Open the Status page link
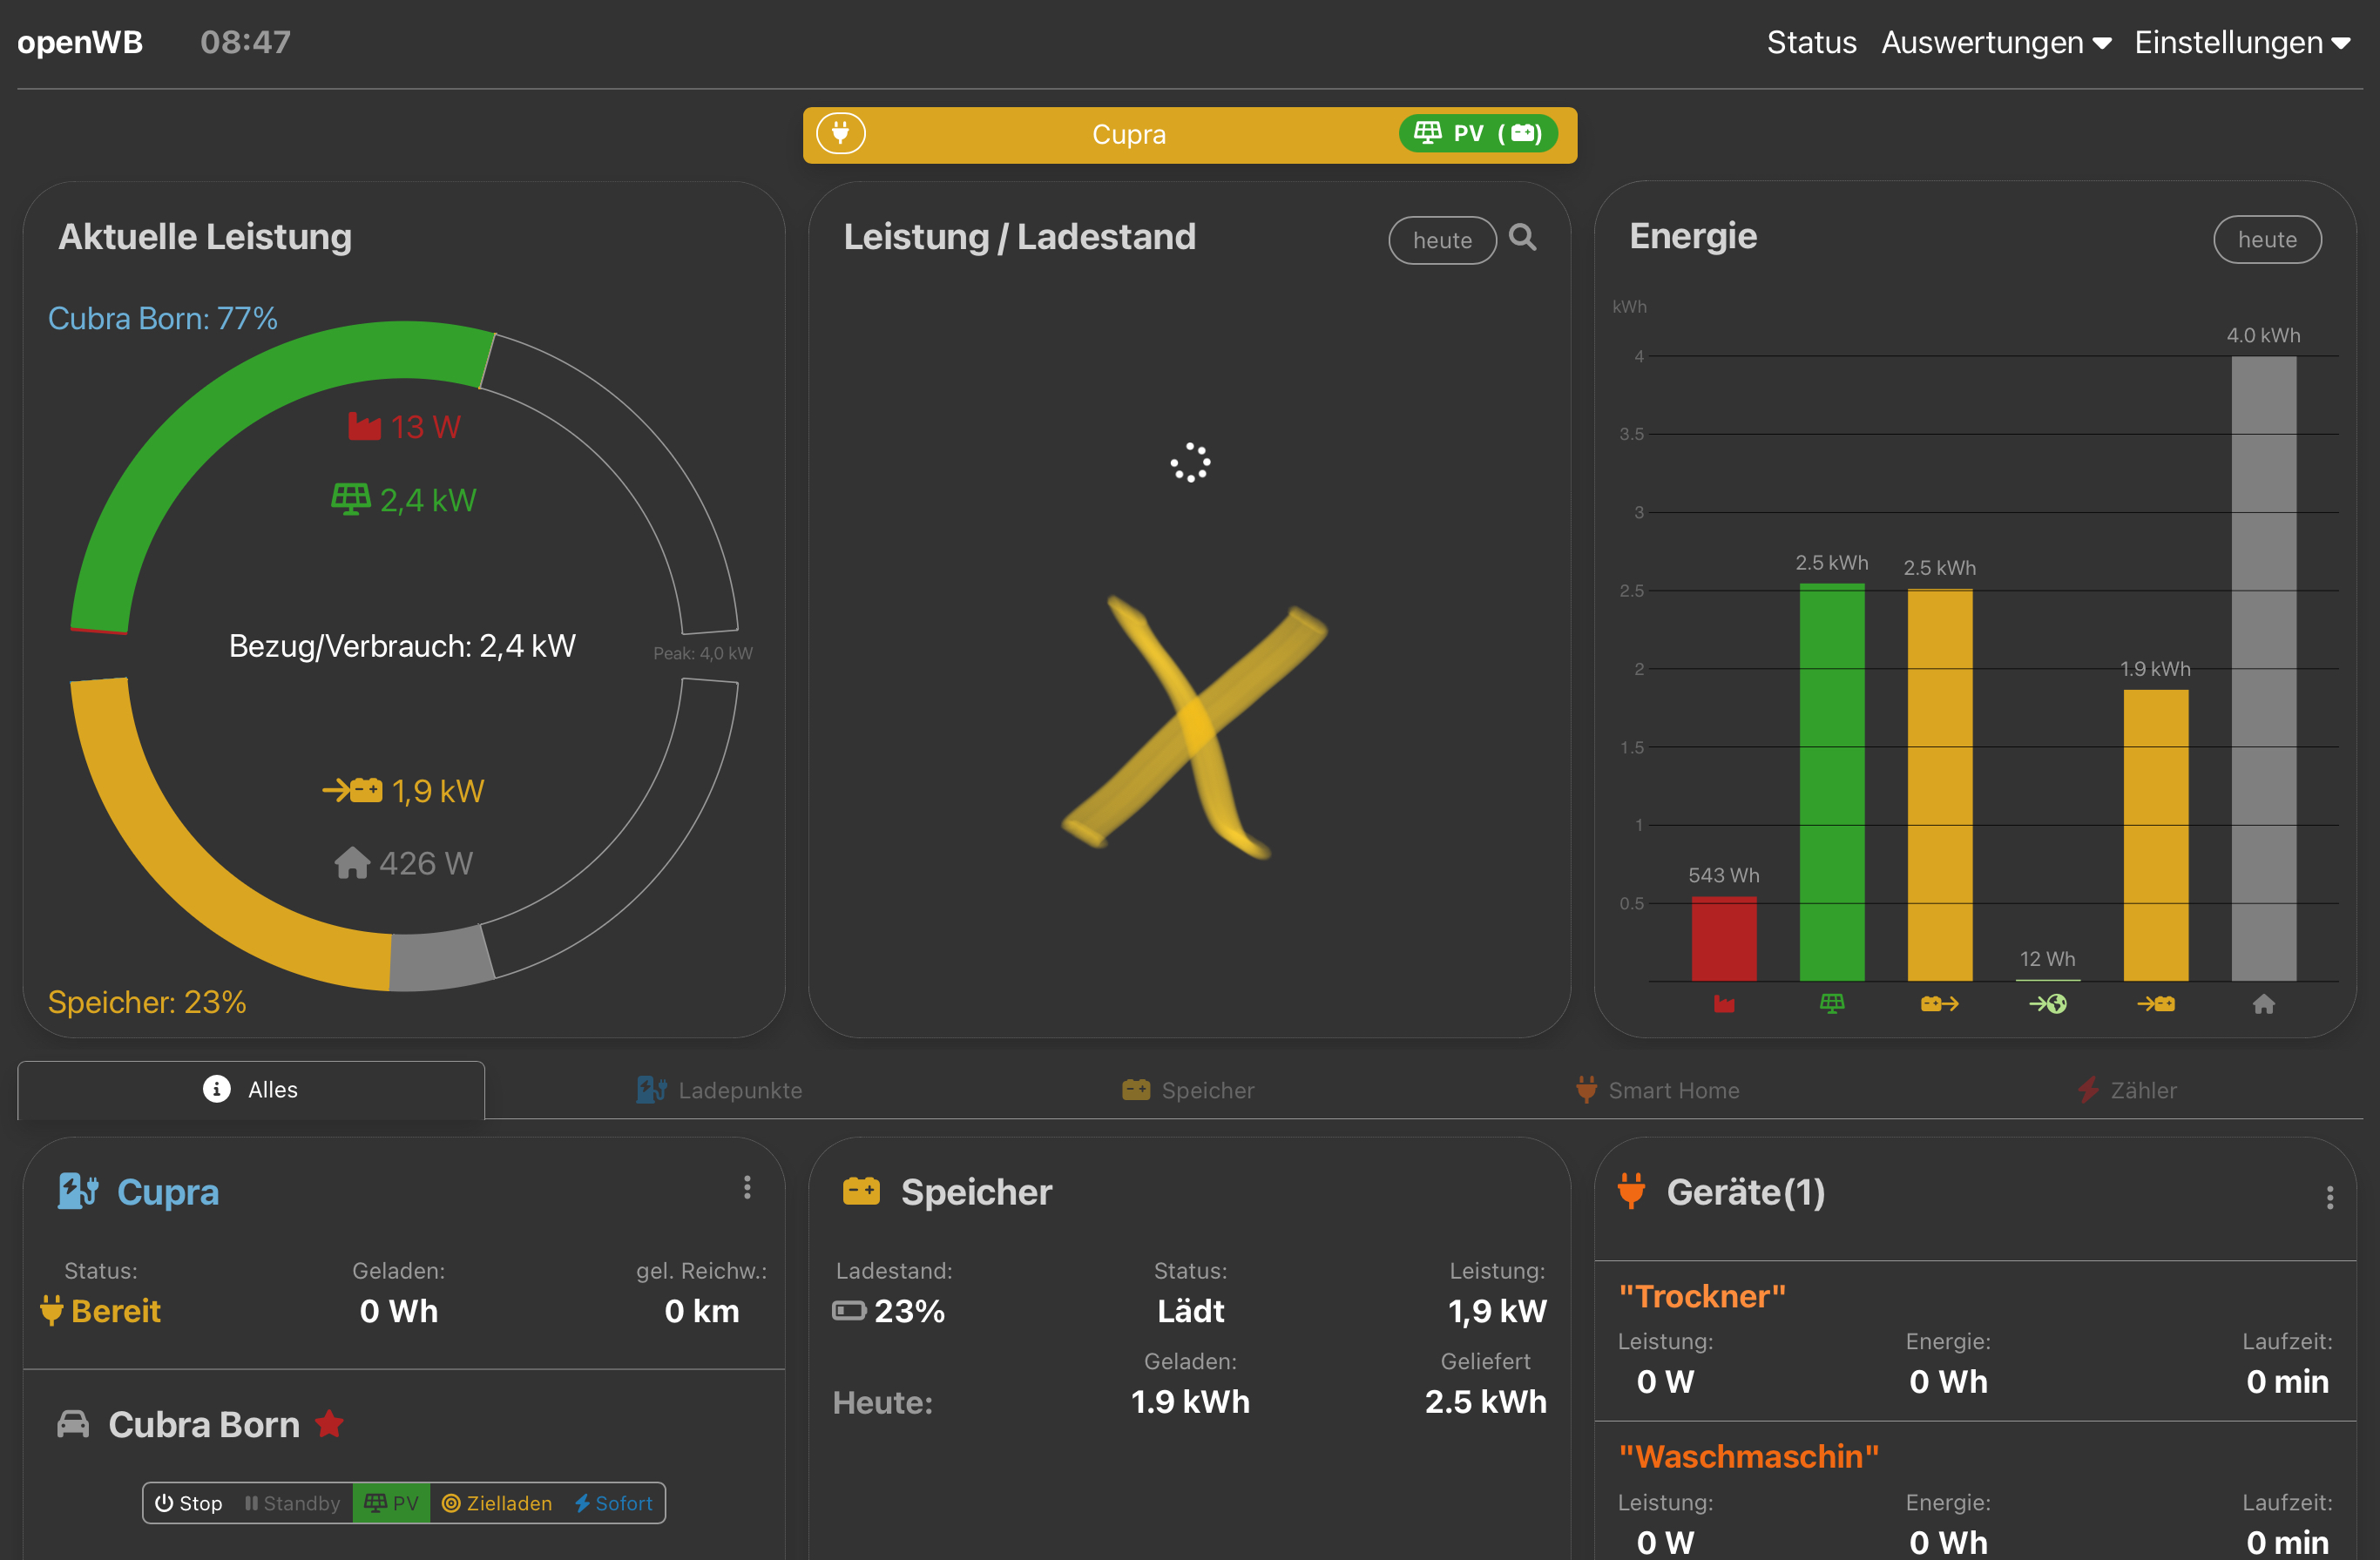2380x1560 pixels. tap(1811, 42)
